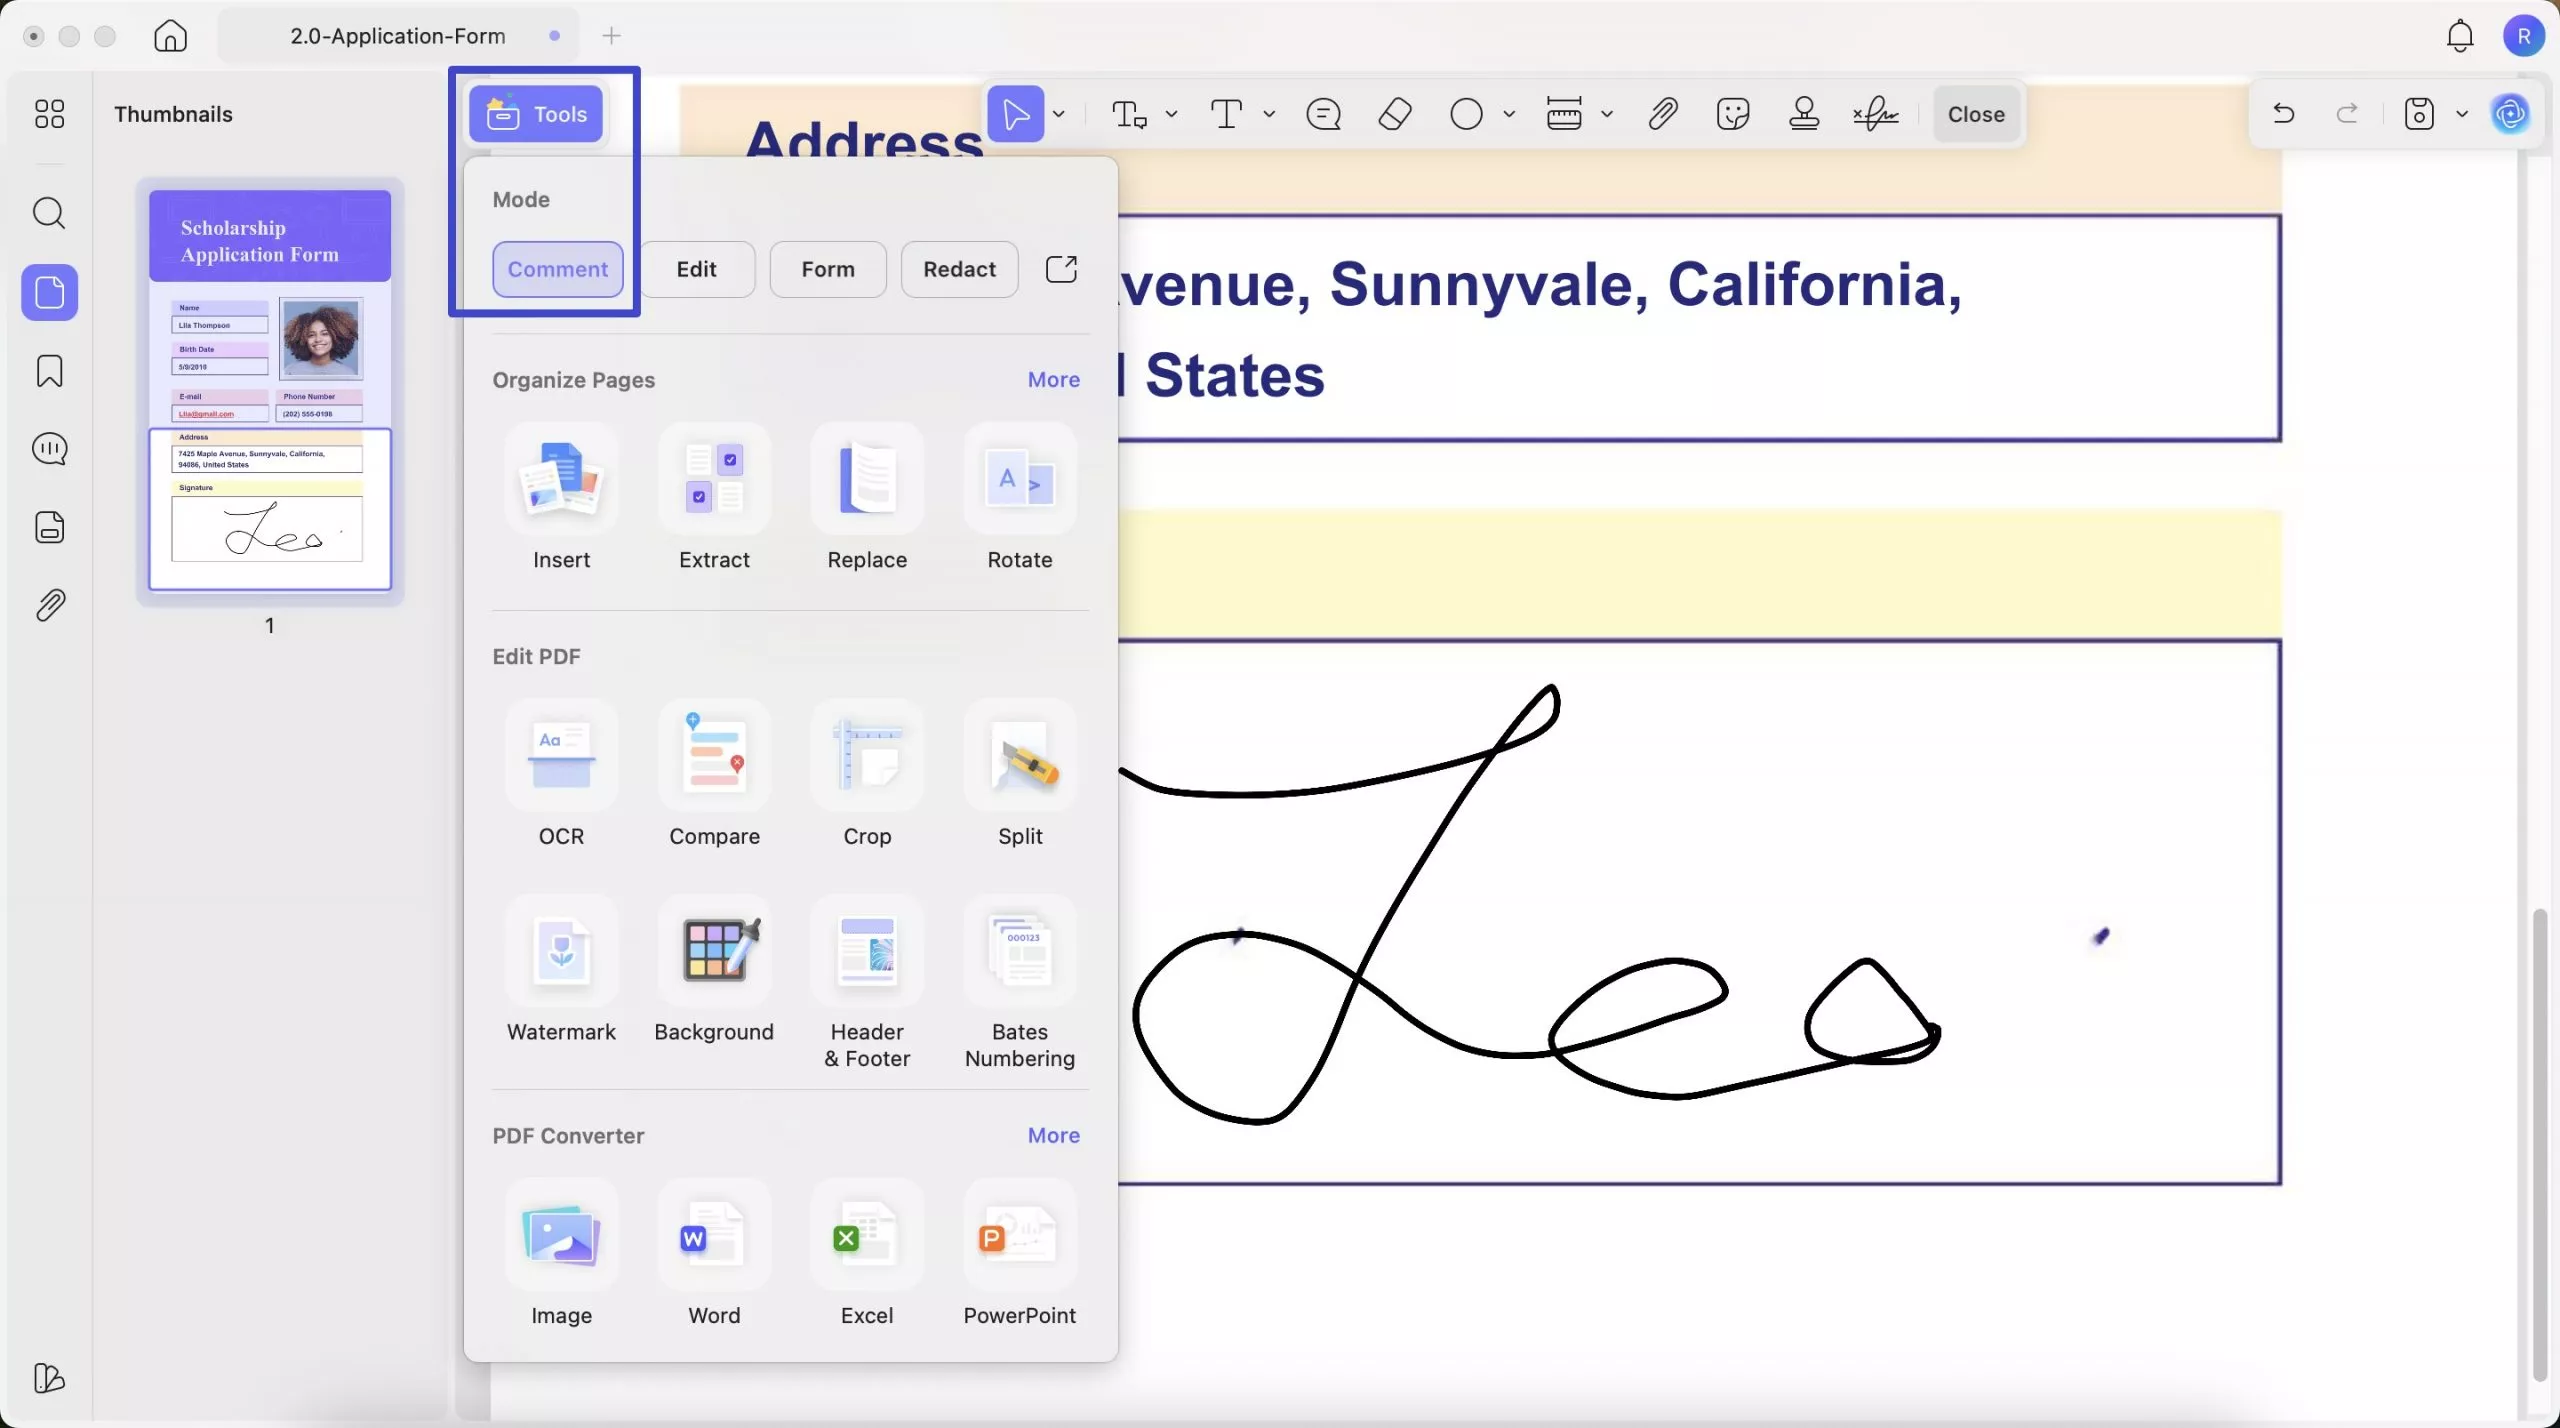
Task: Open the AI assistant icon
Action: pyautogui.click(x=2511, y=114)
